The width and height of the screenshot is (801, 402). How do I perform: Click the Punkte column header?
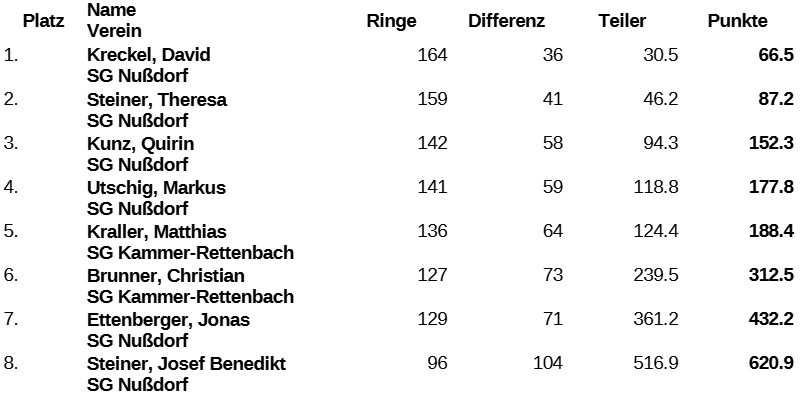point(738,21)
